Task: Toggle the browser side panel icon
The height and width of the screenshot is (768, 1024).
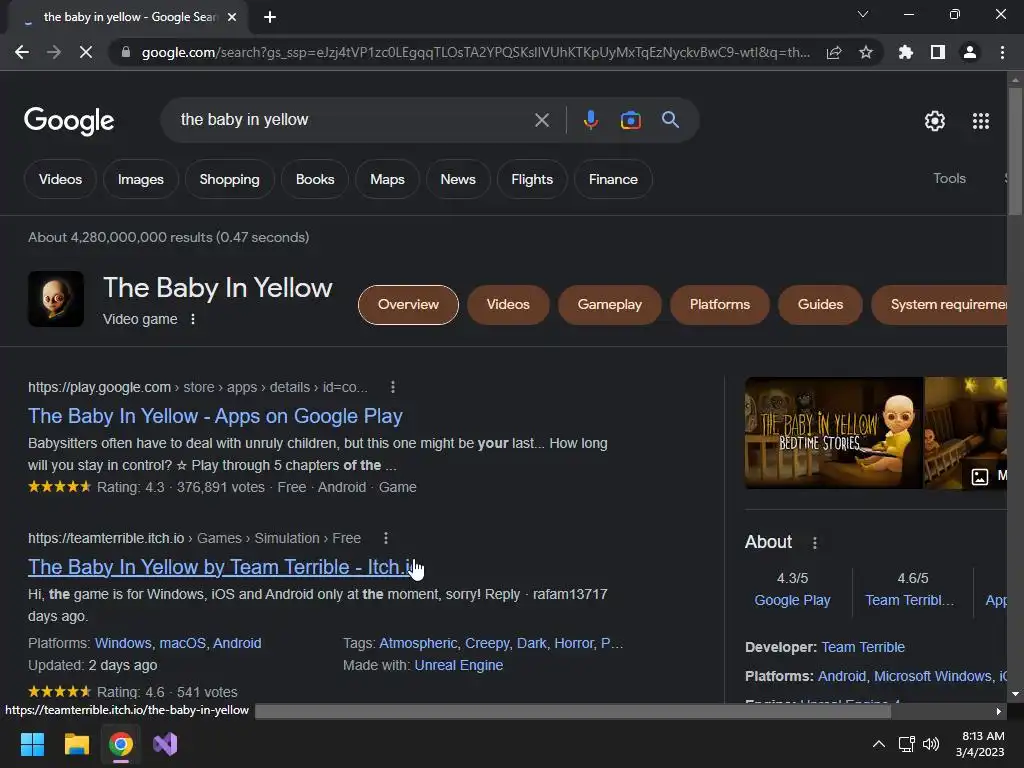Action: (x=938, y=52)
